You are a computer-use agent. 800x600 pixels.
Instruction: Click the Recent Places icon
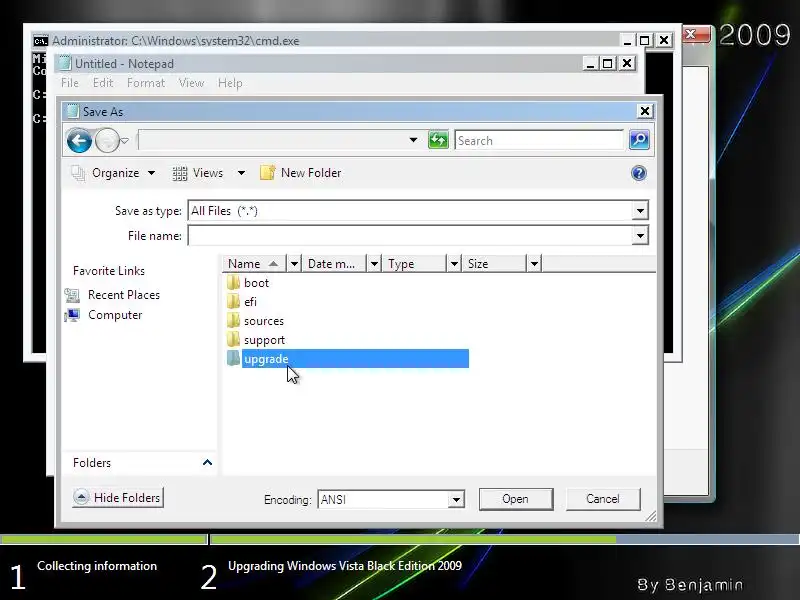click(x=72, y=295)
